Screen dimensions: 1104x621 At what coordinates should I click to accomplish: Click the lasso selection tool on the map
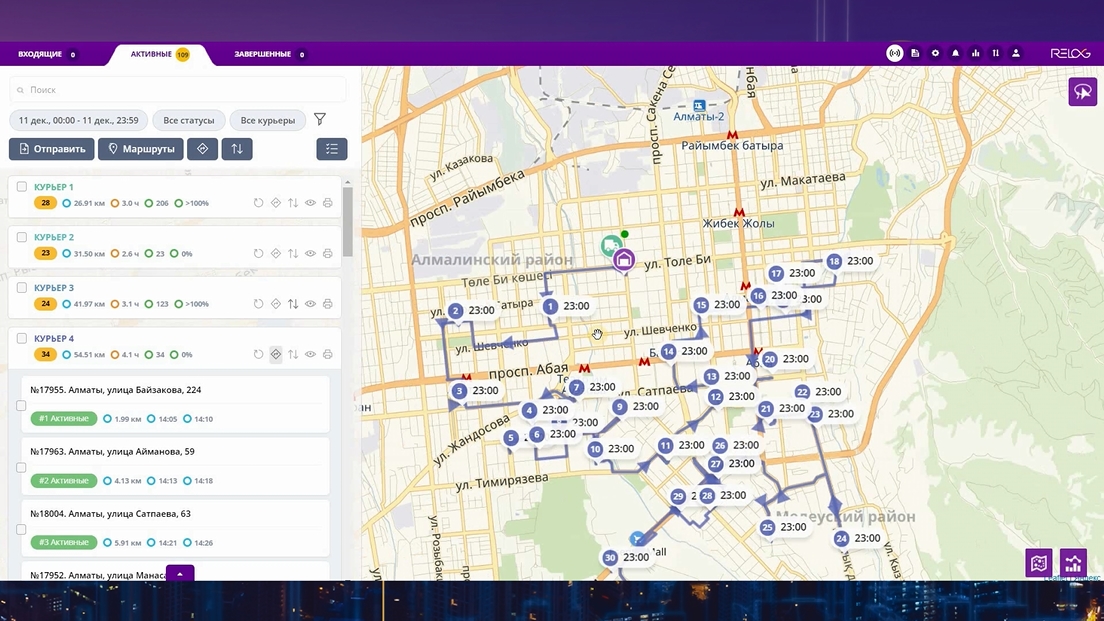click(x=1082, y=92)
